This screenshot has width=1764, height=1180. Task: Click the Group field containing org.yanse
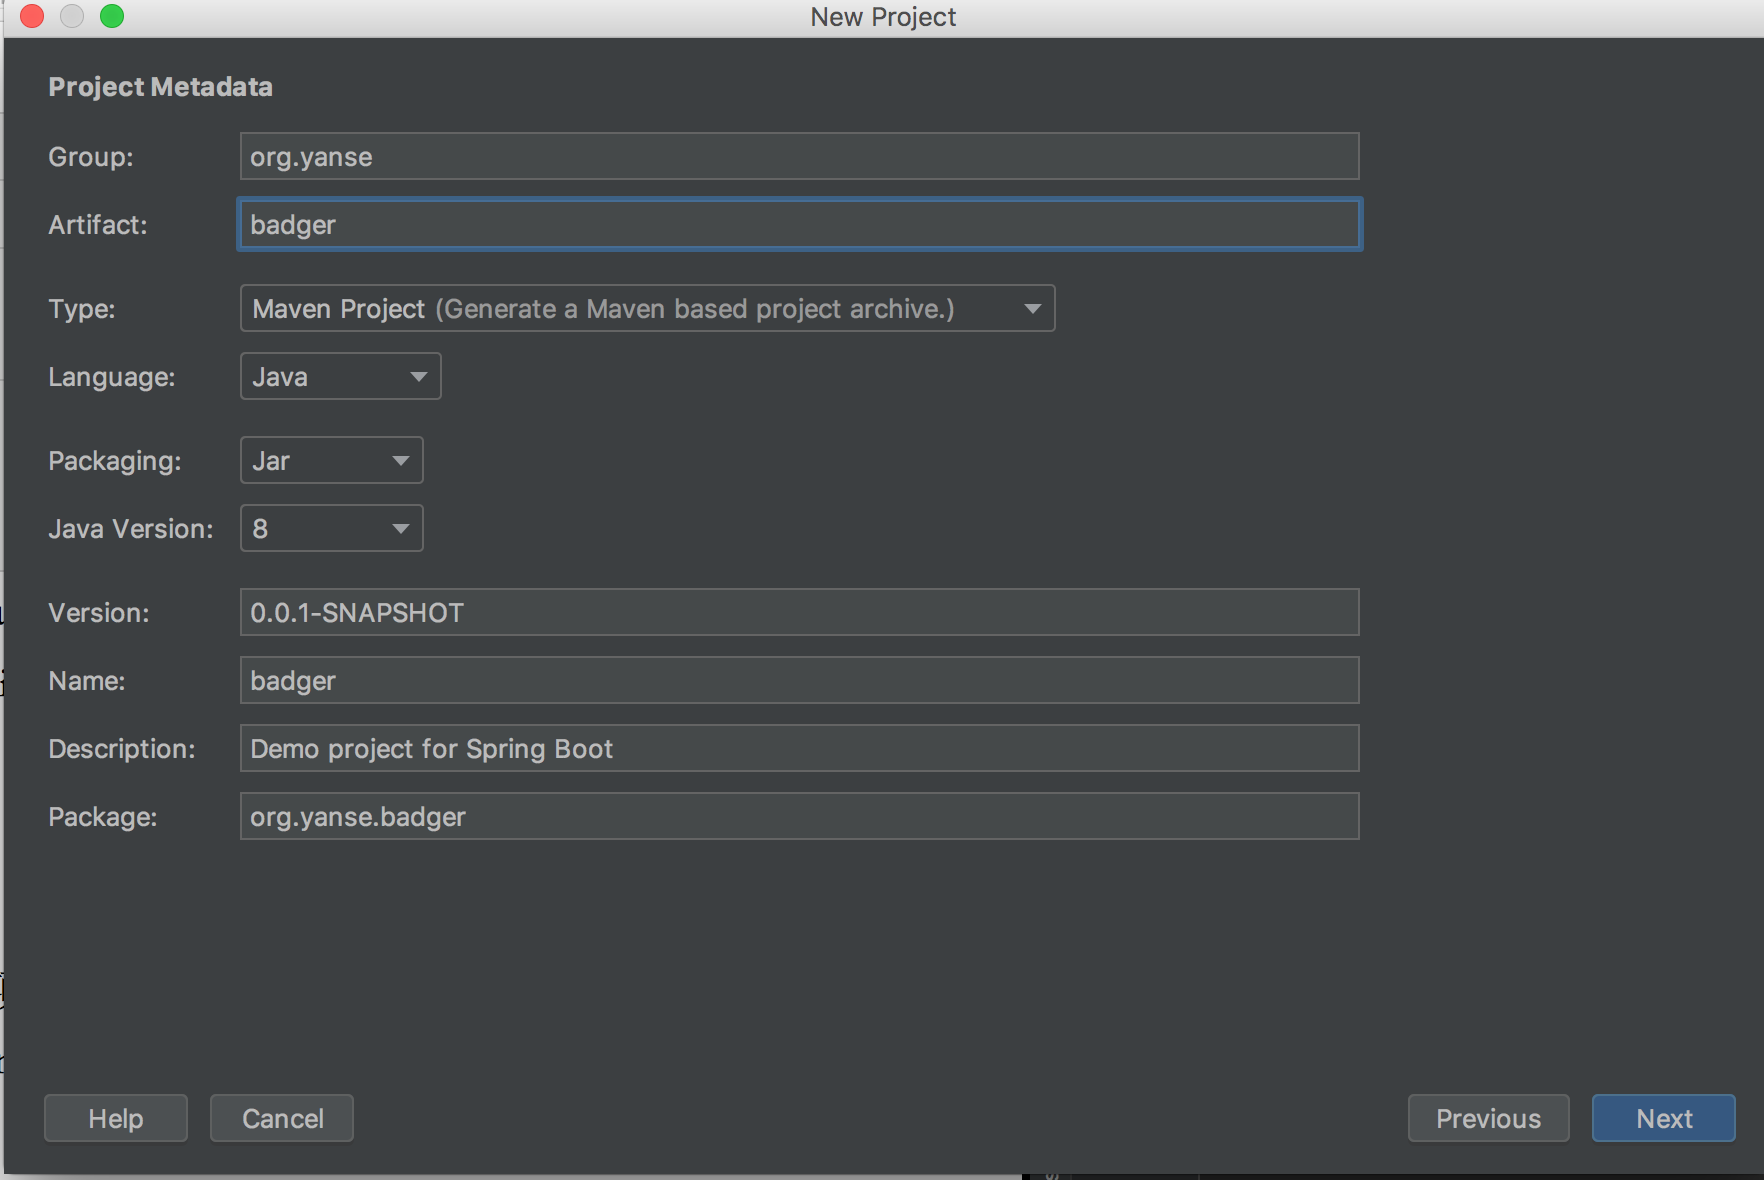(798, 157)
